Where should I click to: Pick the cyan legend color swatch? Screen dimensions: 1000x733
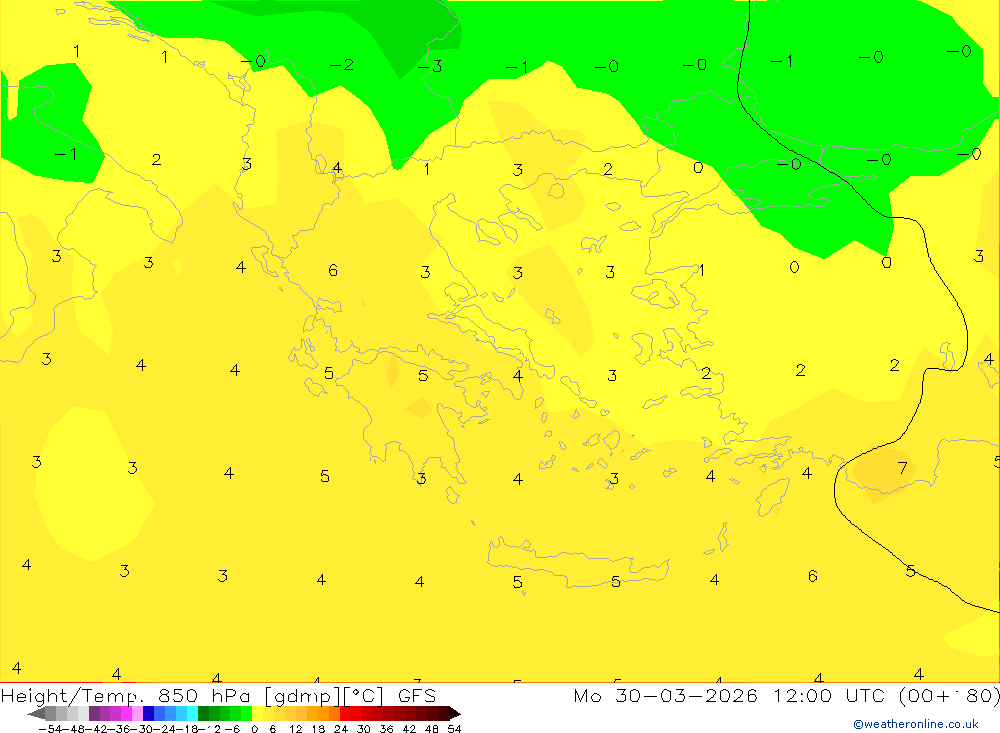coord(192,713)
